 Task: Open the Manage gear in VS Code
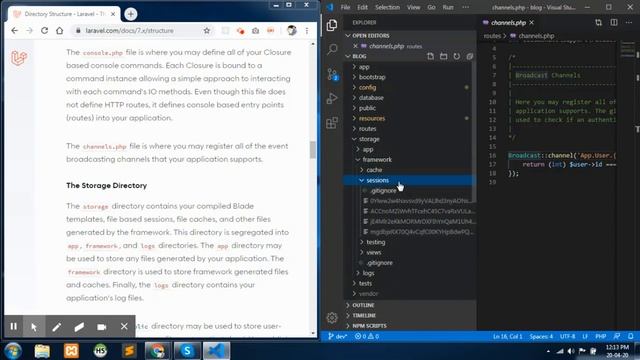tap(332, 318)
